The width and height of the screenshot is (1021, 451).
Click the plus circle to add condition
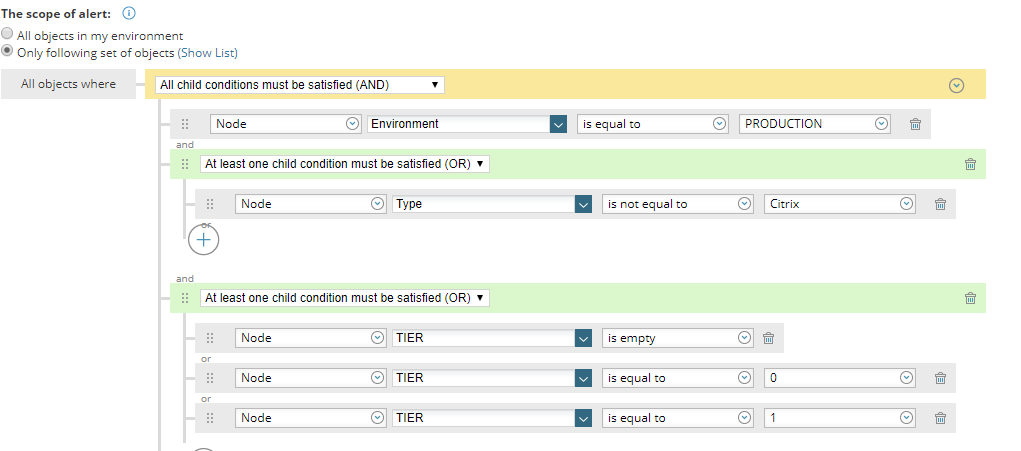(204, 239)
